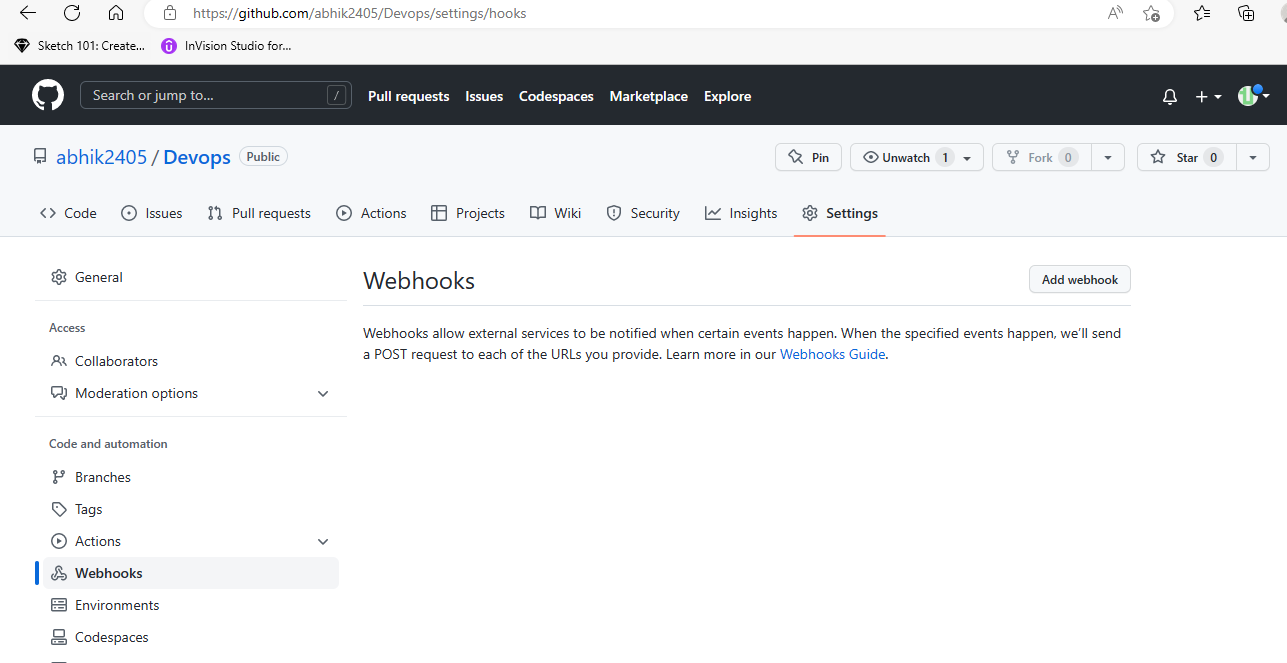Screen dimensions: 1287x663
Task: Open Star lists dropdown arrow
Action: pos(1253,158)
